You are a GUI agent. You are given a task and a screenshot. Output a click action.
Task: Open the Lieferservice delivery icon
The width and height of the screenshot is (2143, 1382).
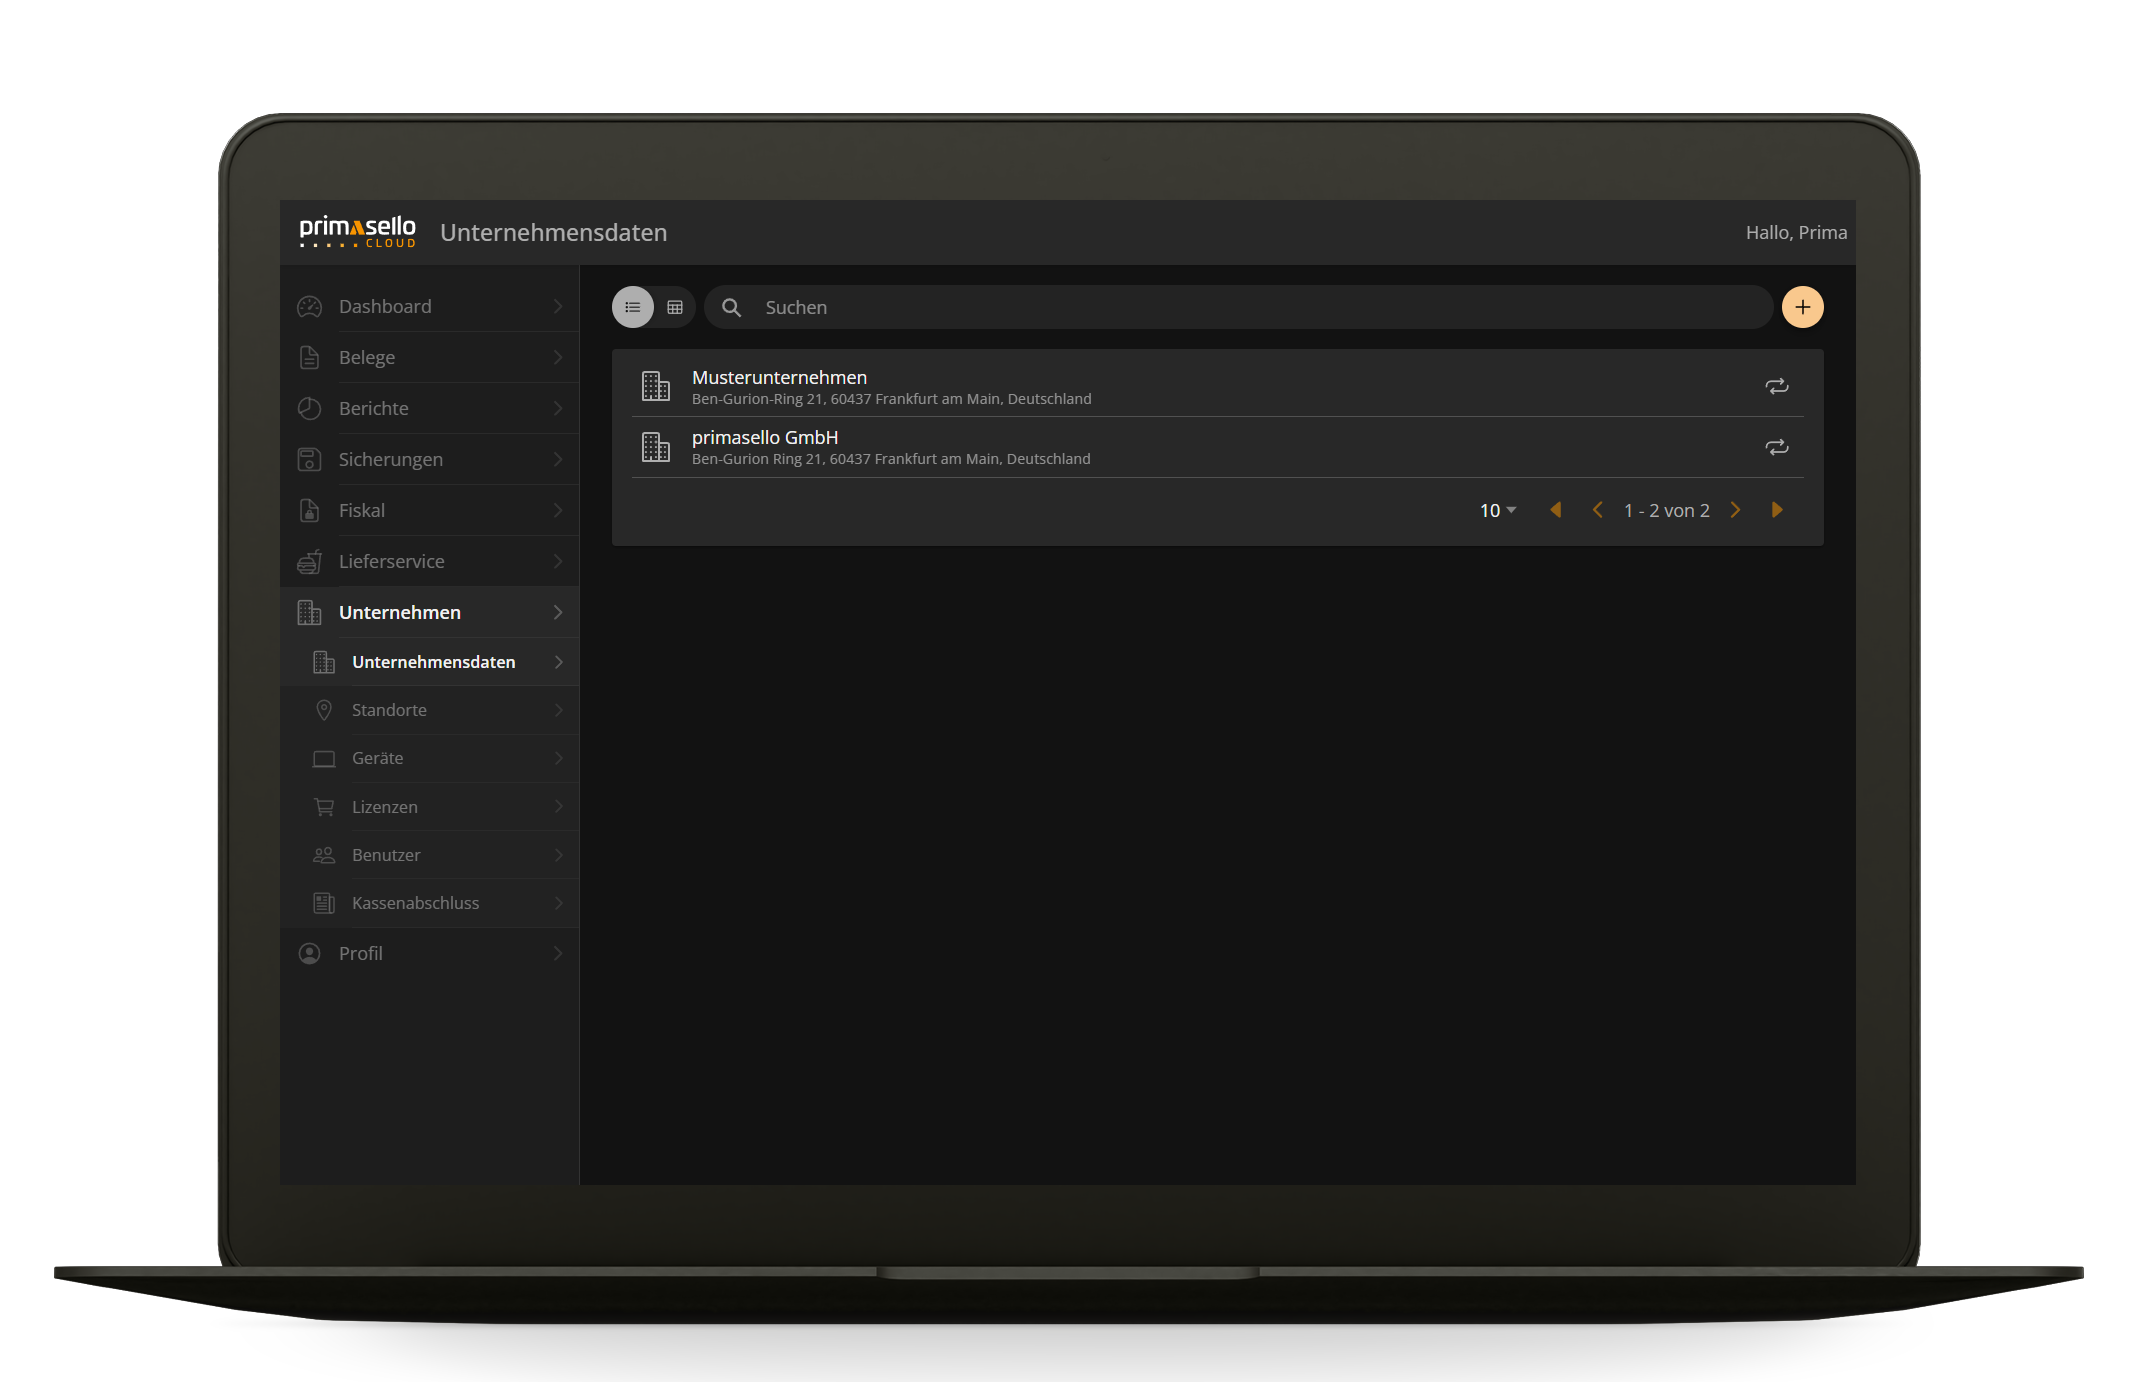309,561
